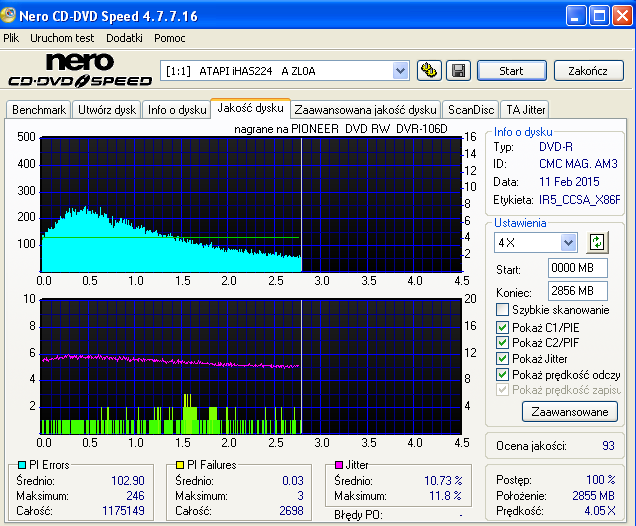Viewport: 636px width, 526px height.
Task: Click the save floppy disk icon
Action: coord(458,71)
